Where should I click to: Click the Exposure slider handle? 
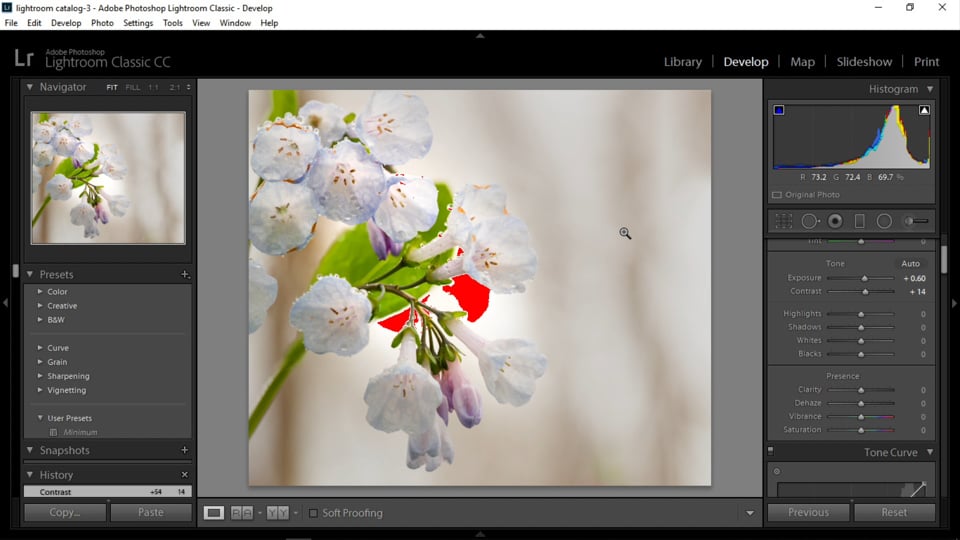pyautogui.click(x=864, y=278)
